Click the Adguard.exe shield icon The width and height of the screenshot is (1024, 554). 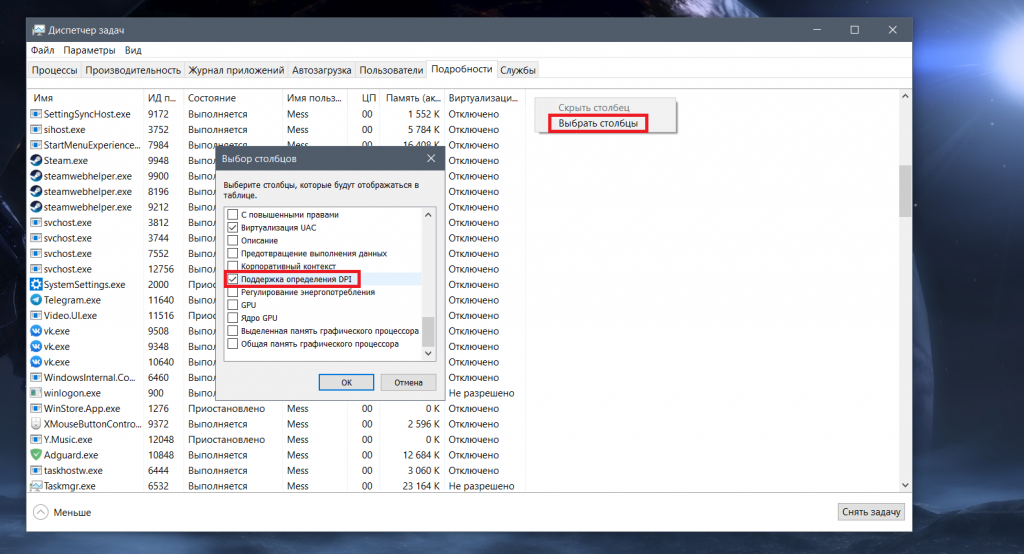click(x=36, y=455)
